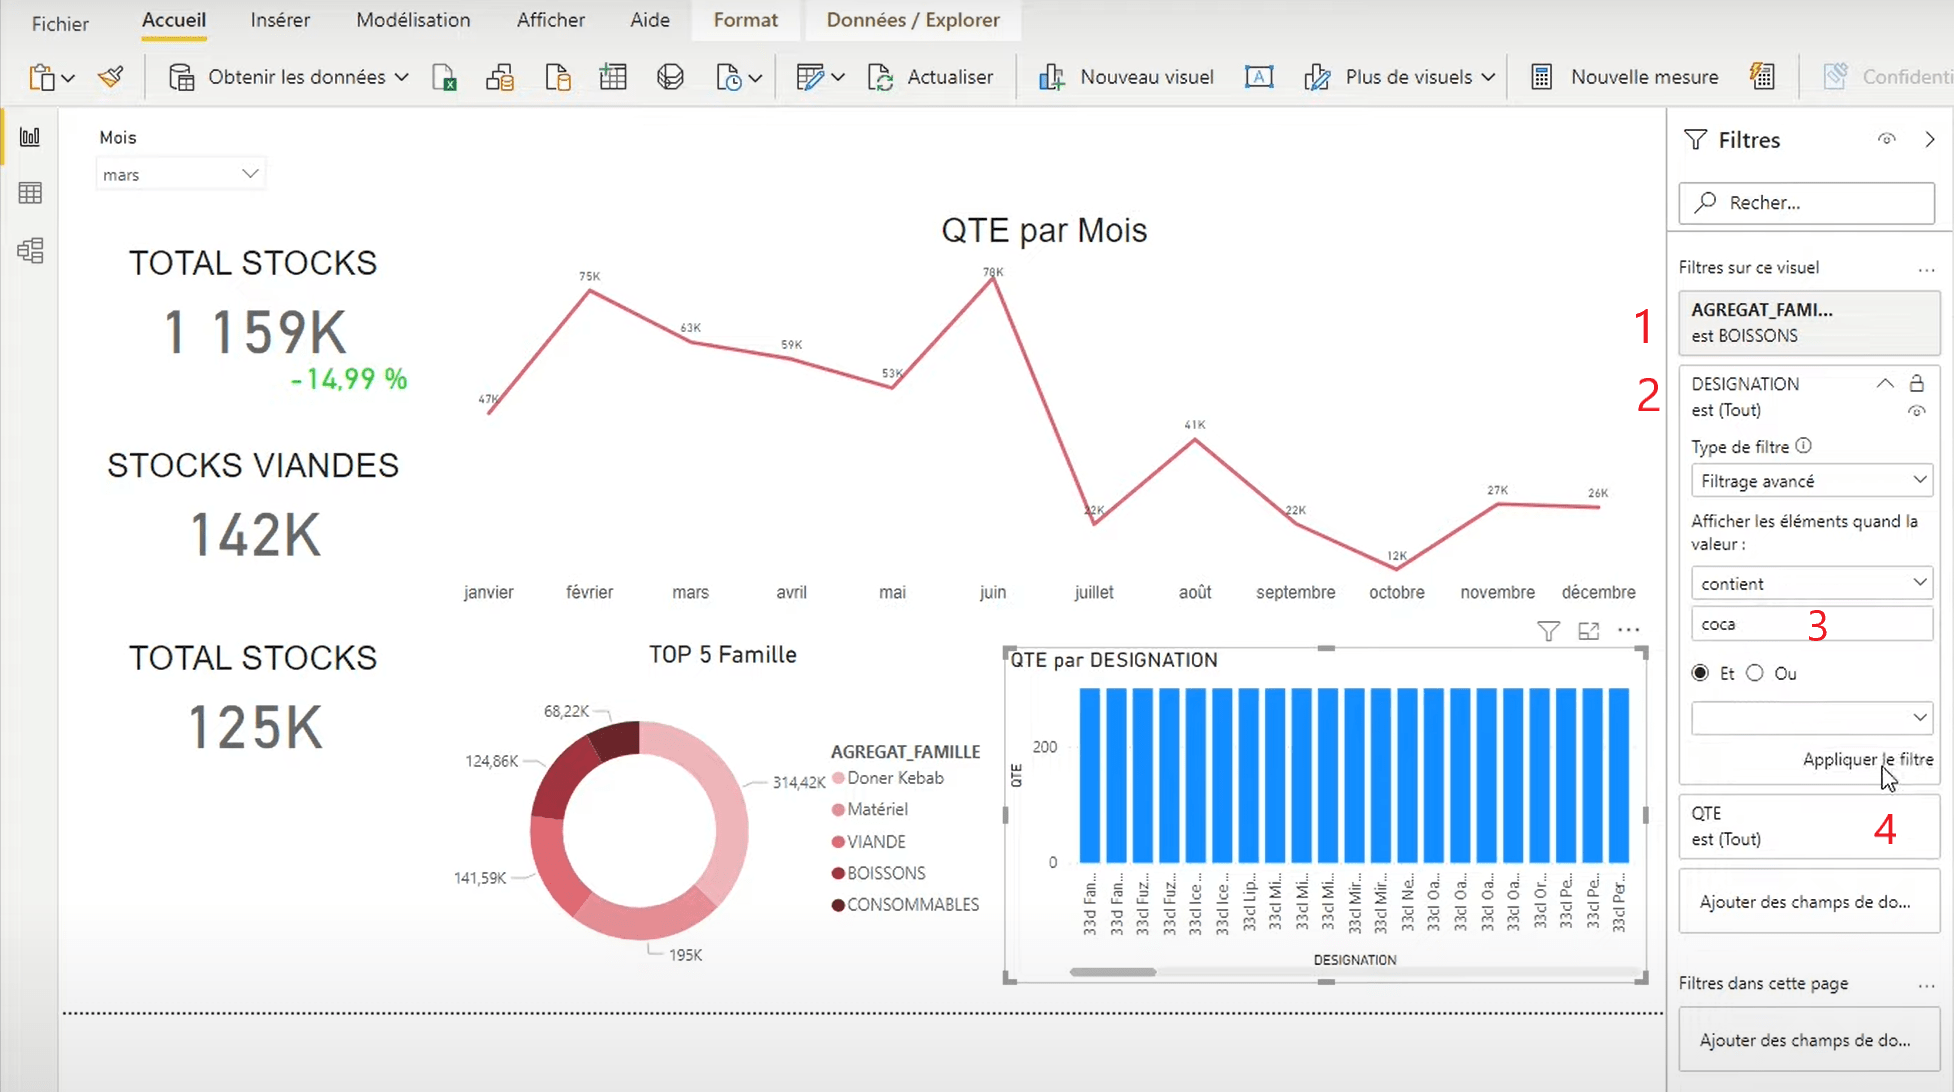1954x1092 pixels.
Task: Select the BOISSONS legend color swatch
Action: [837, 873]
